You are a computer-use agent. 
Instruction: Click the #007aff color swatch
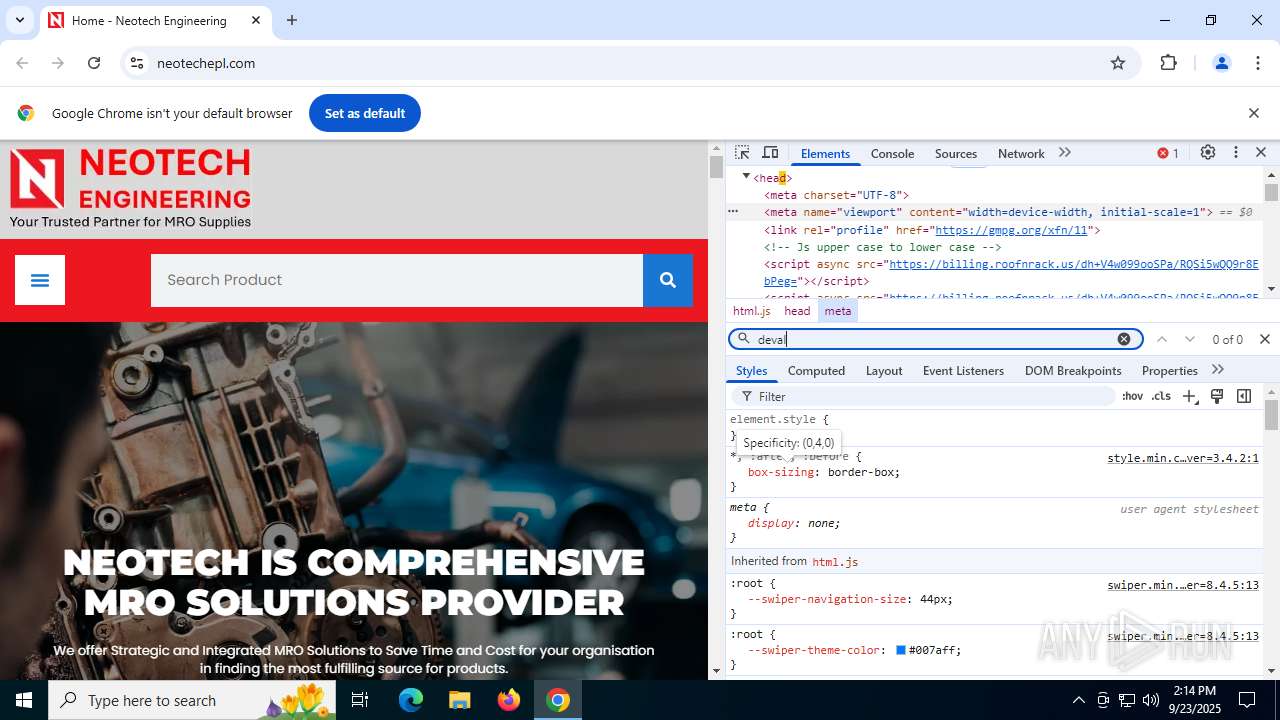coord(900,650)
